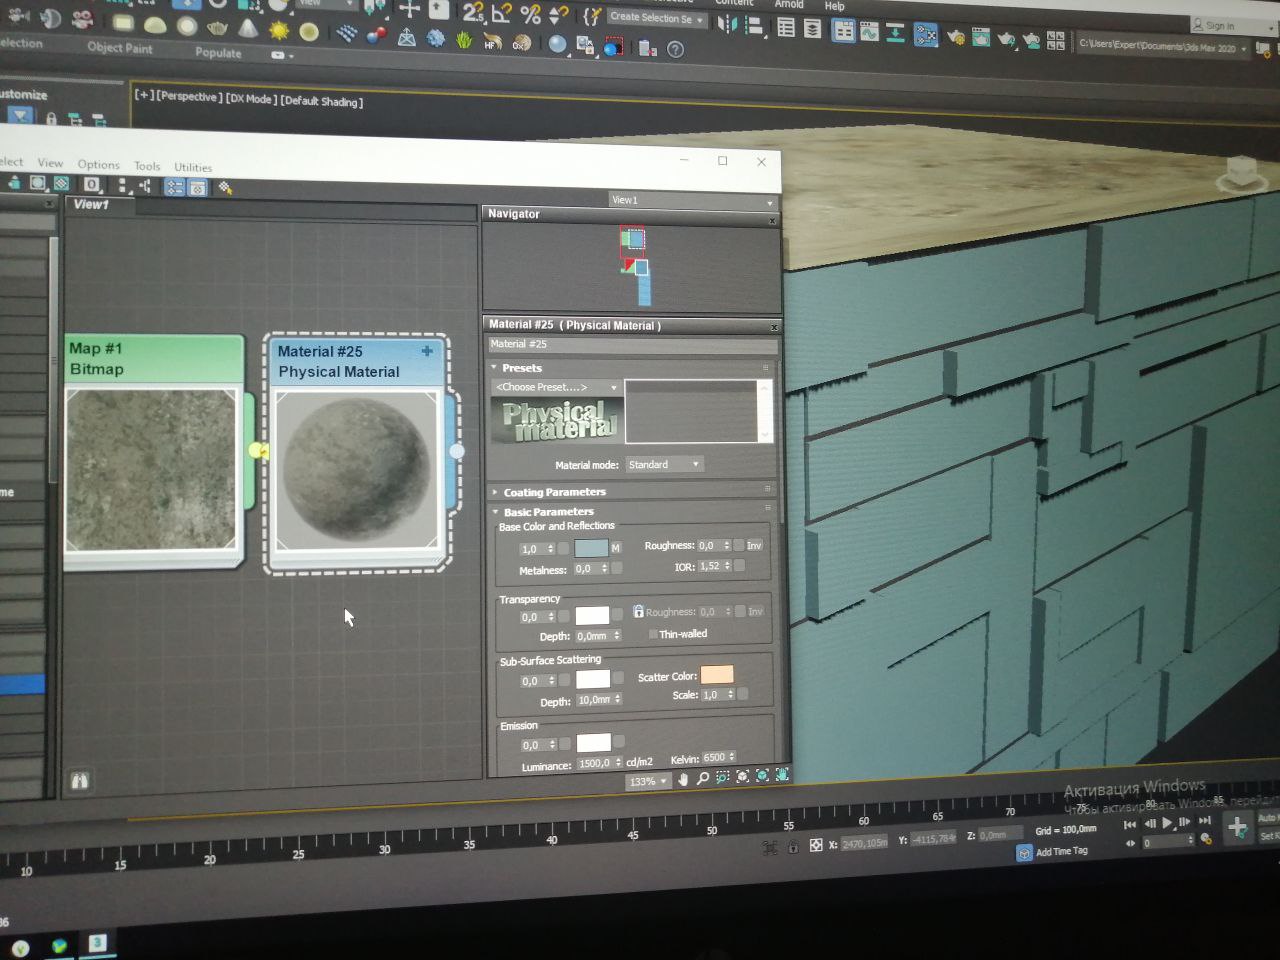Enable the Thin-walled checkbox
The width and height of the screenshot is (1280, 960).
653,634
